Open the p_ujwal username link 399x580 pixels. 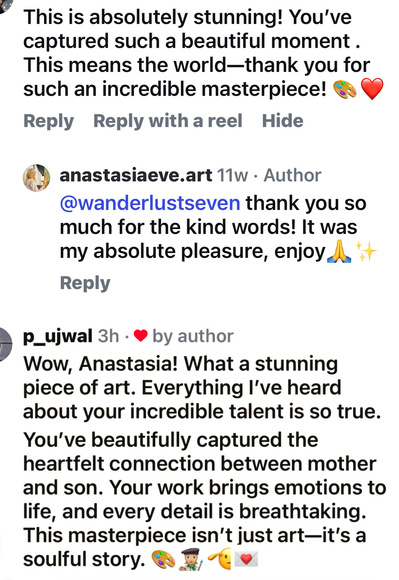58,337
